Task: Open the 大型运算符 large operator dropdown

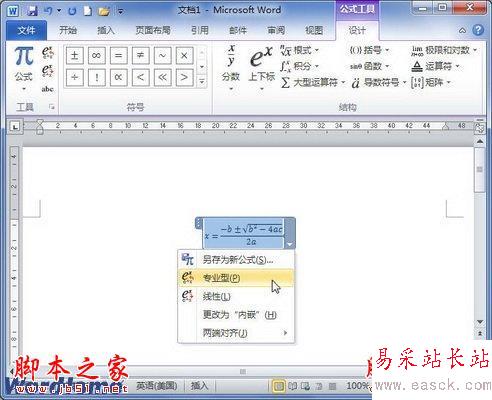Action: (312, 82)
